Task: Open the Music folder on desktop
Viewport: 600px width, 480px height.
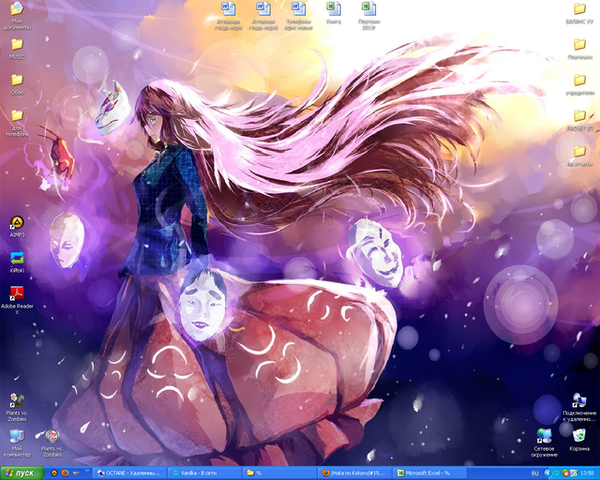Action: pyautogui.click(x=17, y=45)
